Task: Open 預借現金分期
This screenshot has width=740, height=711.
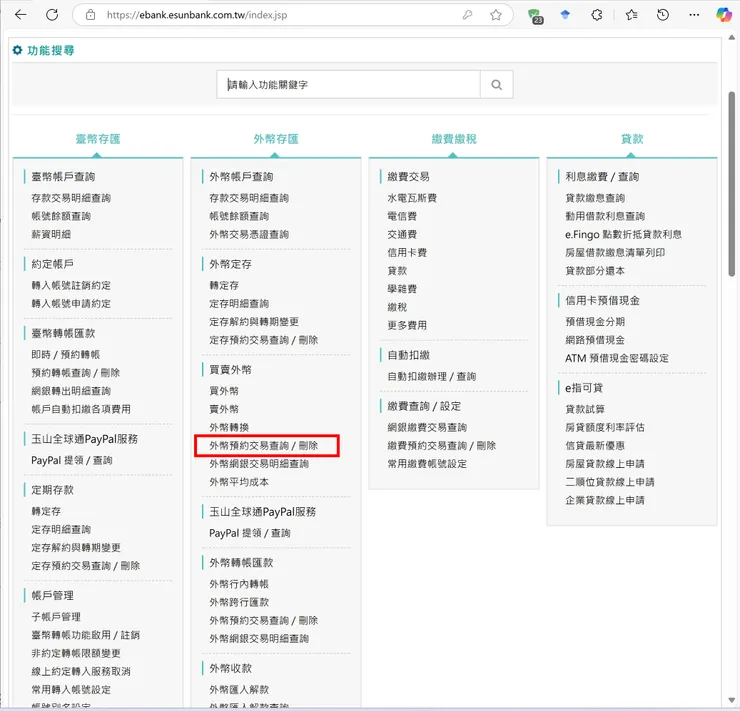Action: [595, 322]
